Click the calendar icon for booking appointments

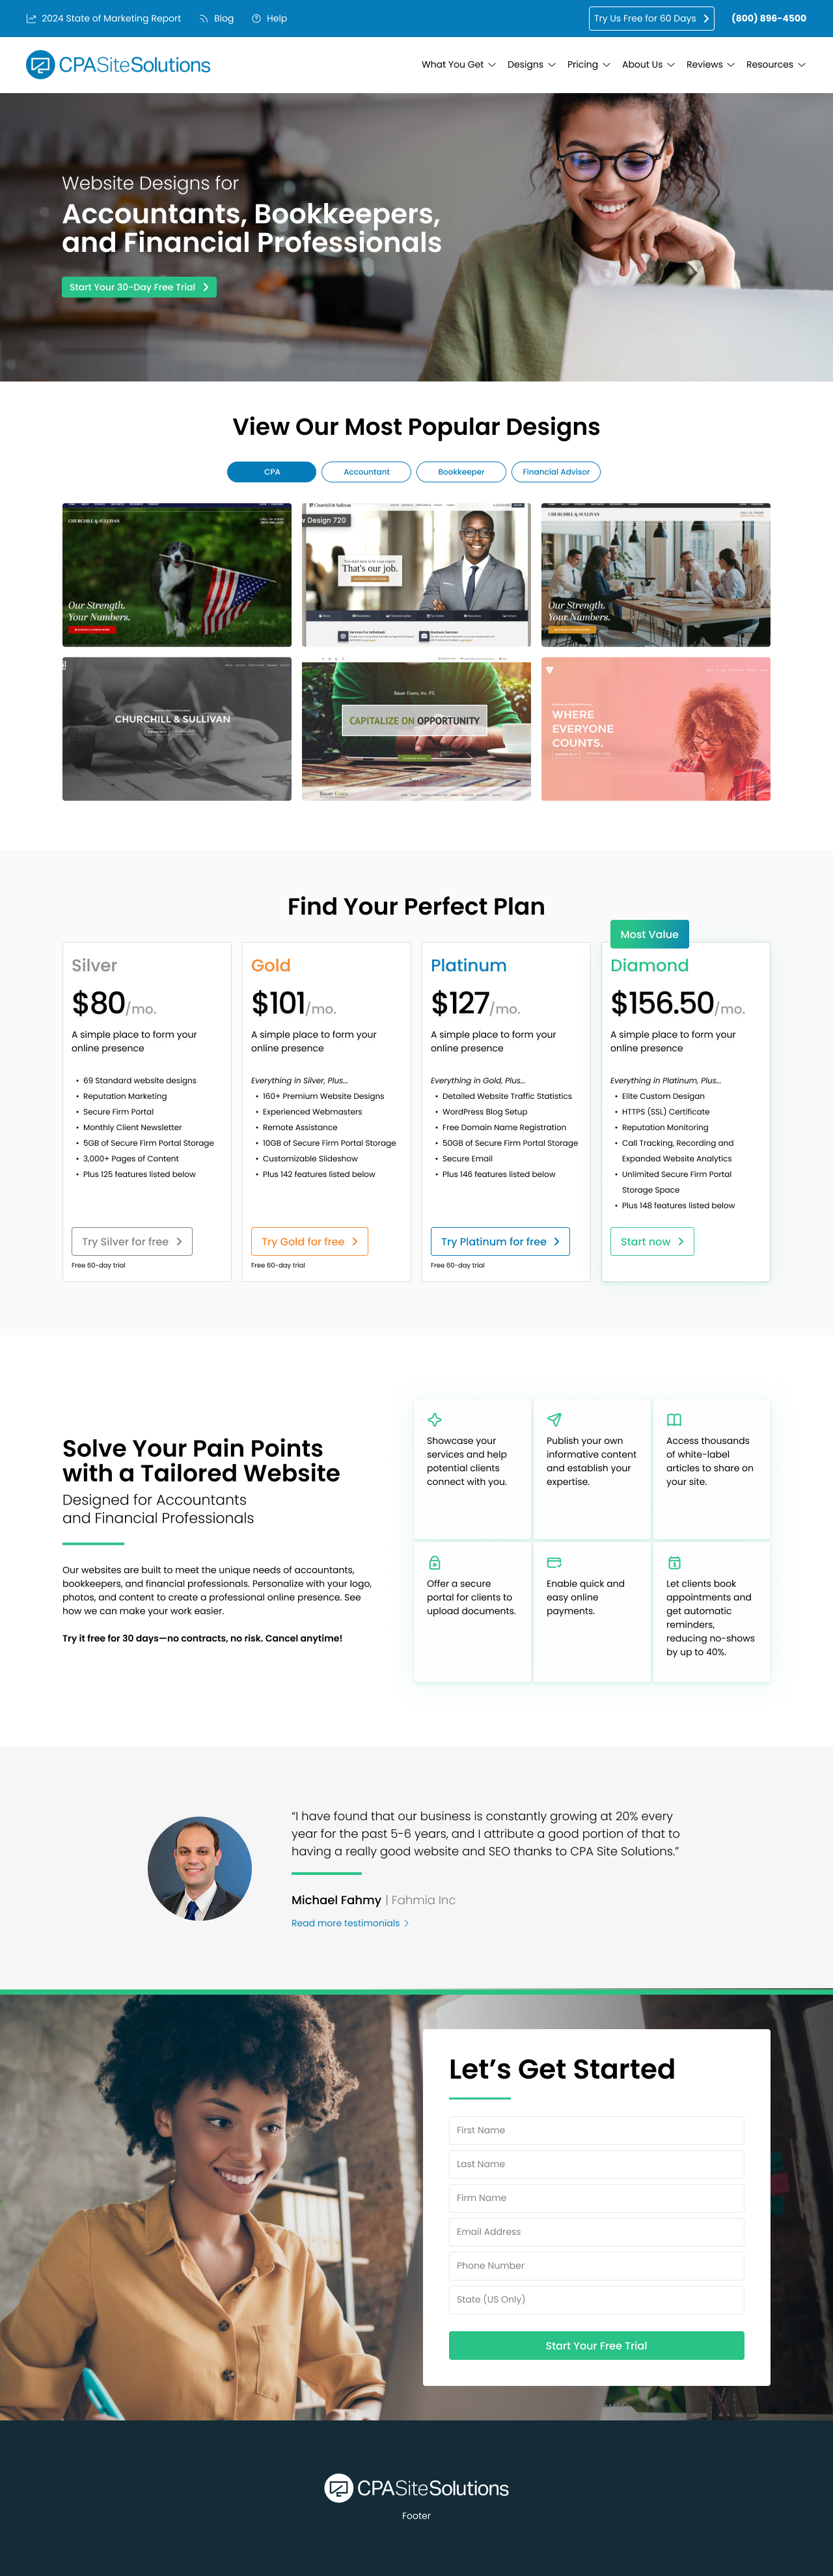pos(674,1562)
